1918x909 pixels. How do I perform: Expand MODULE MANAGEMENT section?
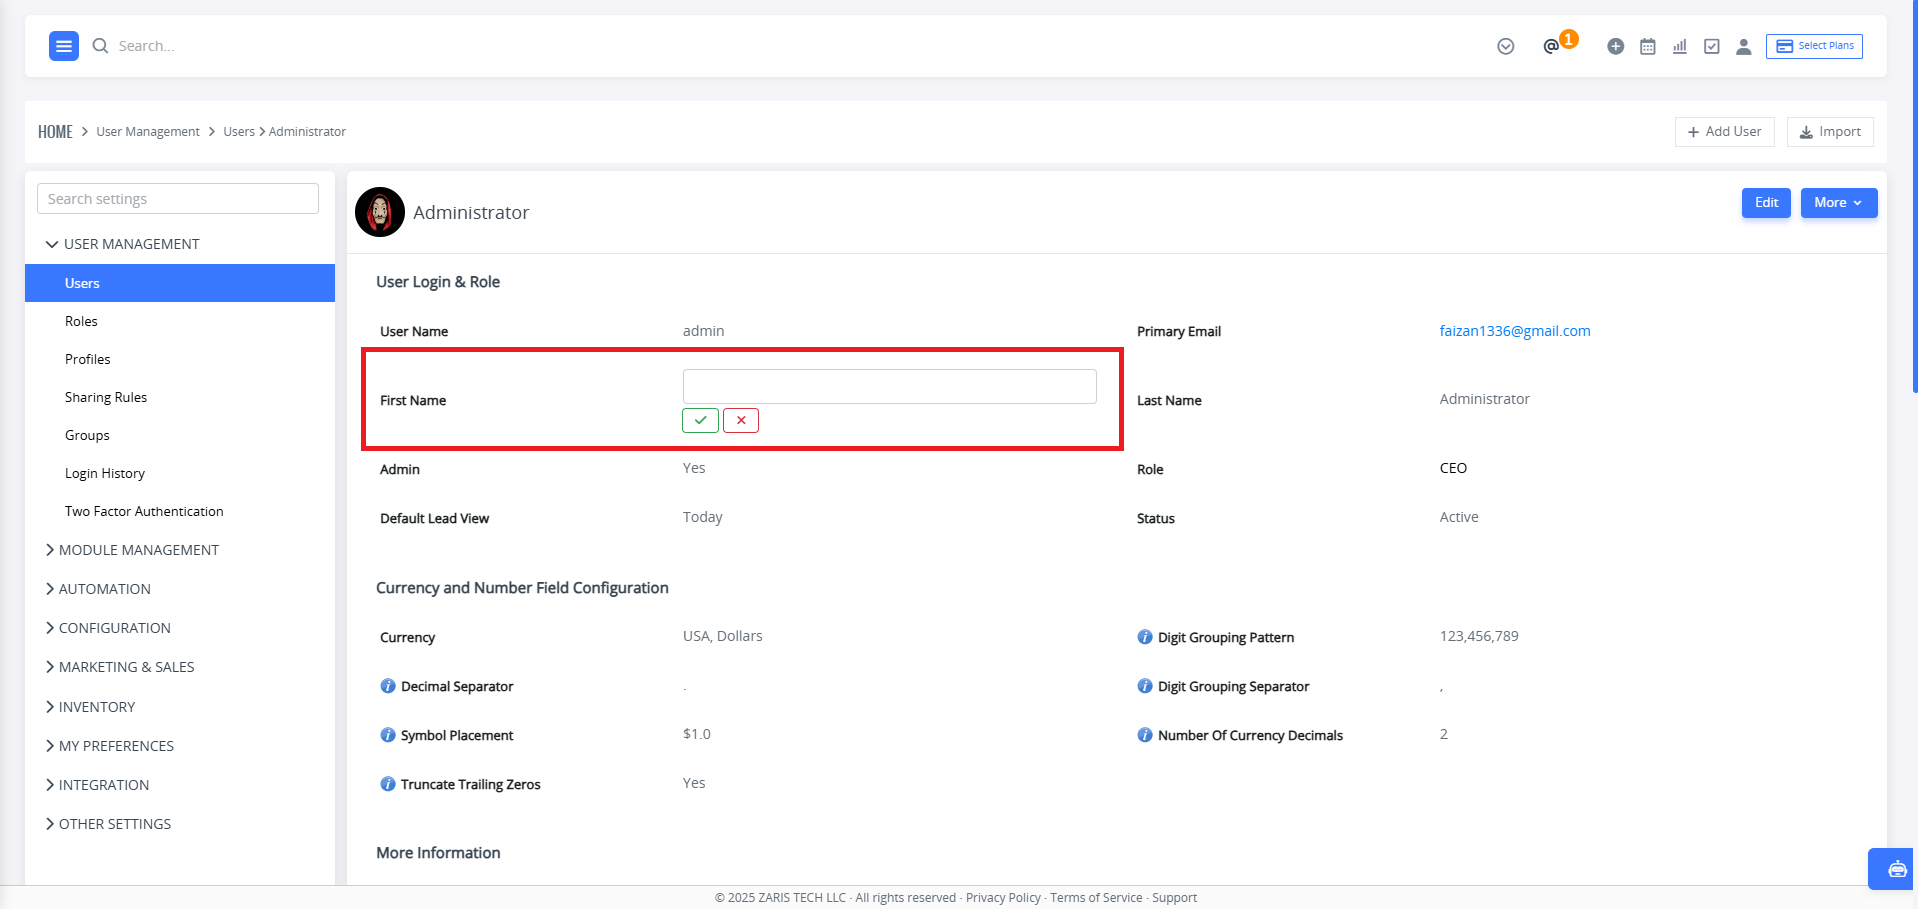(x=132, y=550)
